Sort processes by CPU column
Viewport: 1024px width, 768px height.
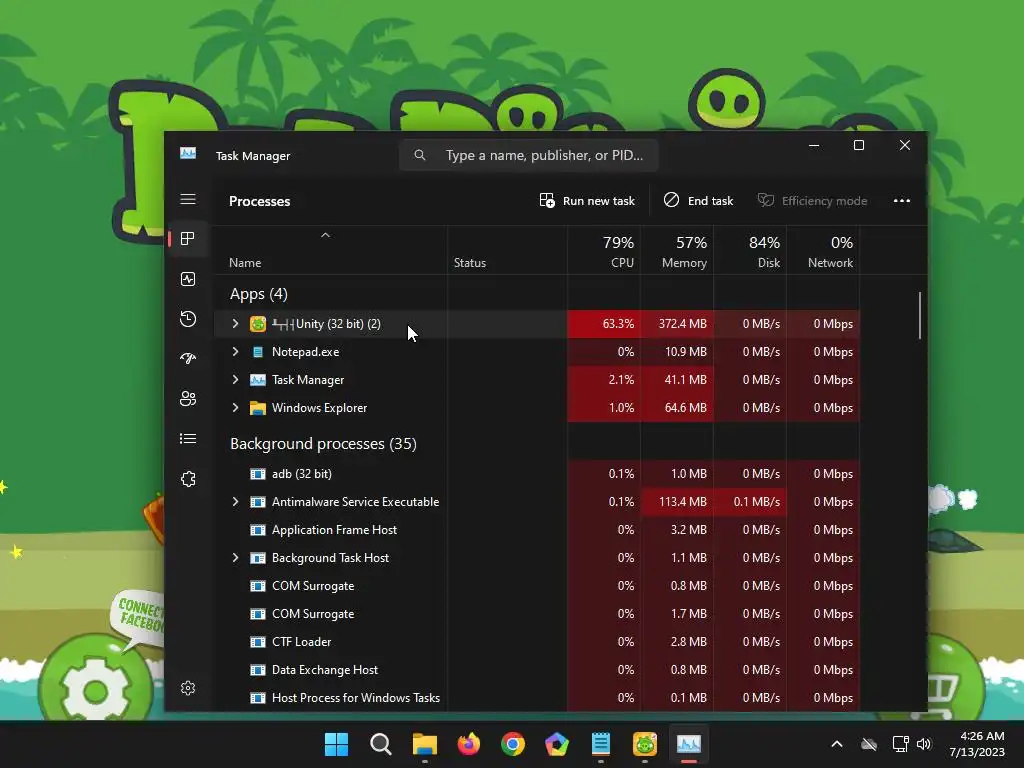604,252
